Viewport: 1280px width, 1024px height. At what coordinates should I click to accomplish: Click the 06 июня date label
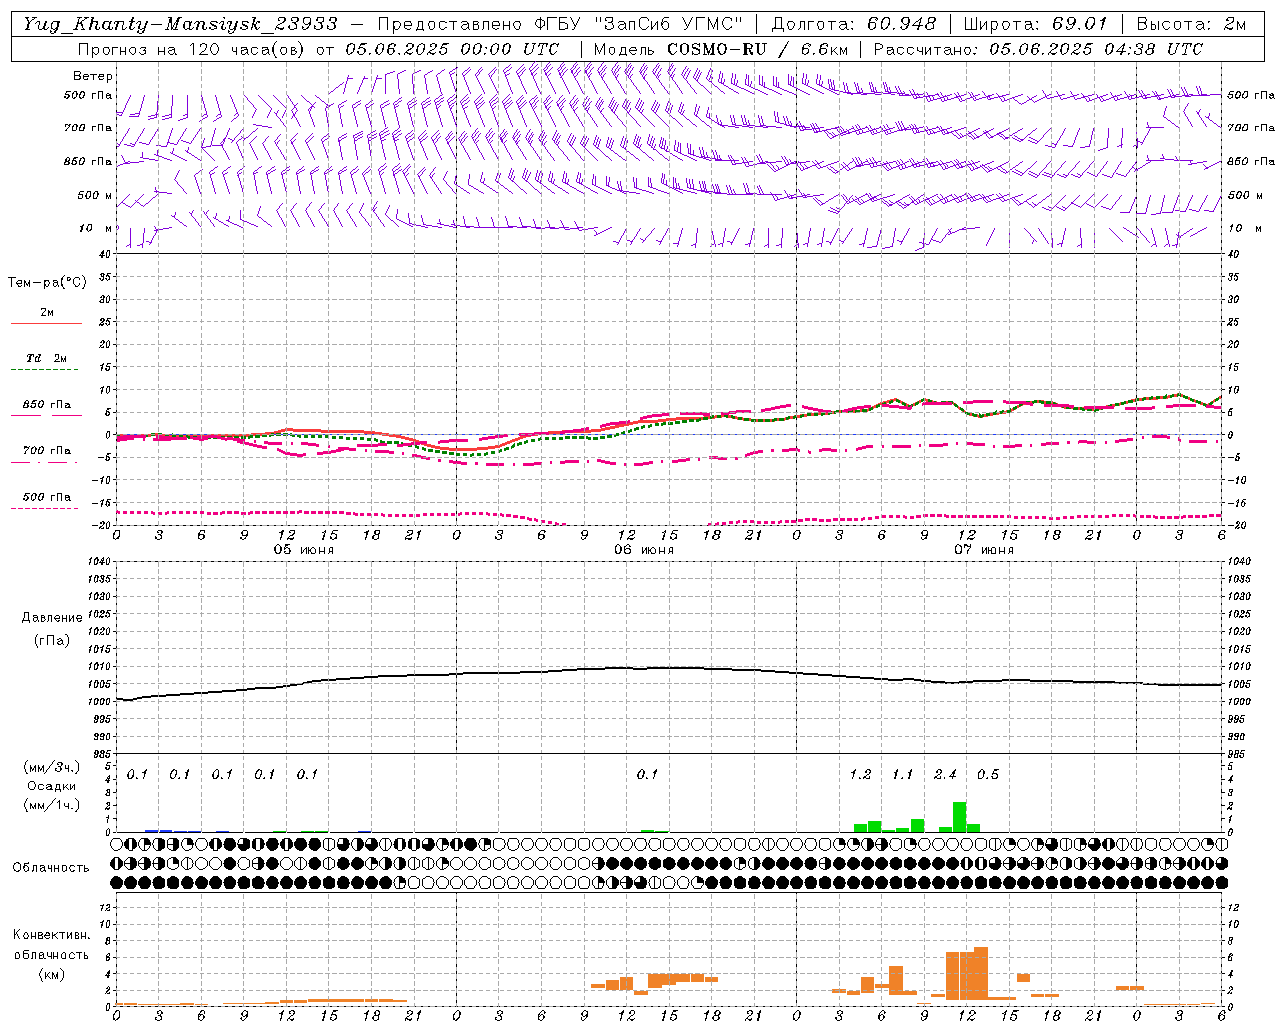pos(644,550)
